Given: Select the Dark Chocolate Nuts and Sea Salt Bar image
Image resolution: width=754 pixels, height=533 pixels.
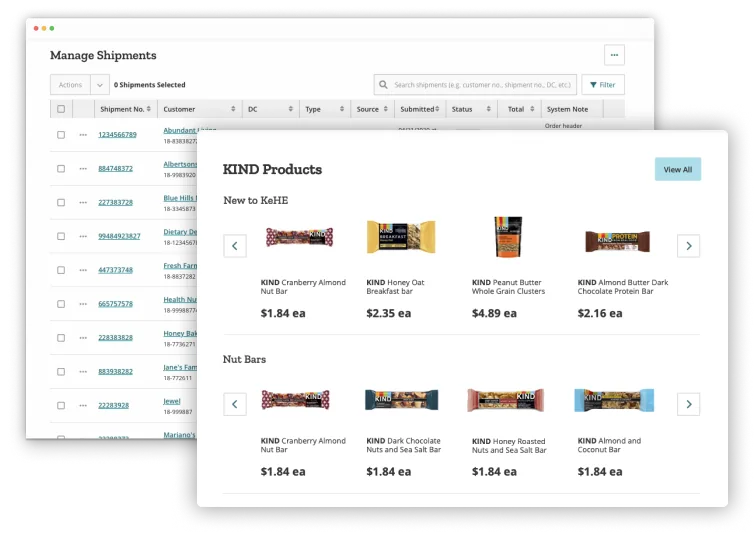Looking at the screenshot, I should coord(402,400).
